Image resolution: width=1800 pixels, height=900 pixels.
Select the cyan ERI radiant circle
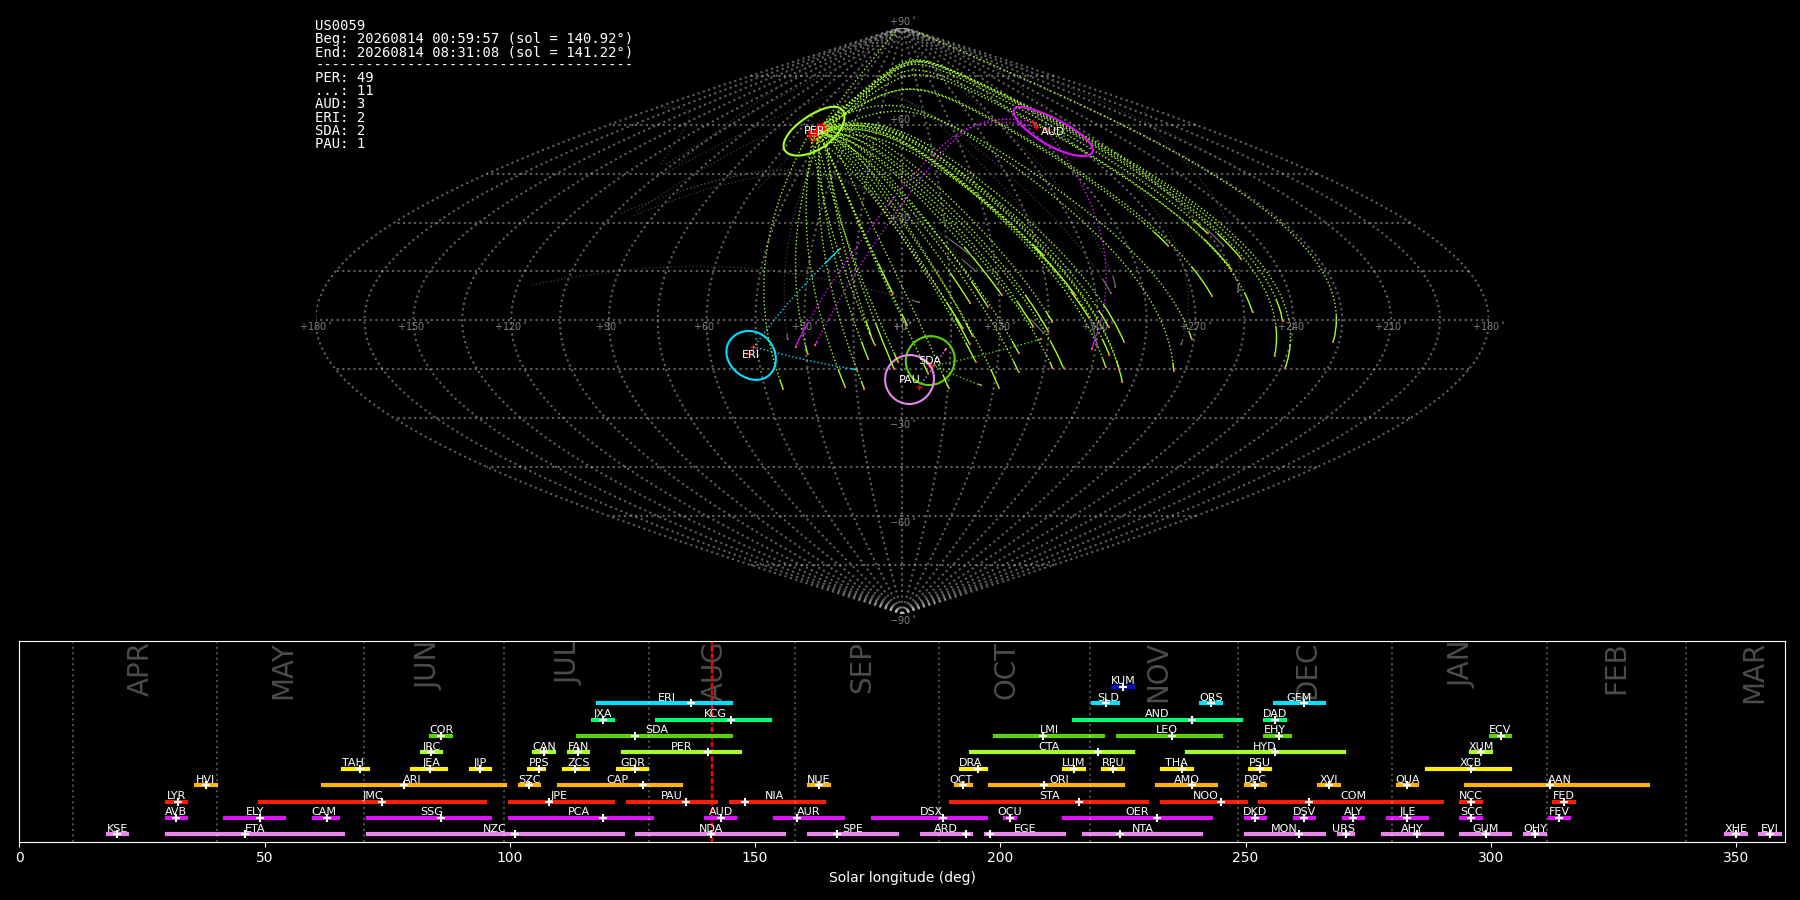click(x=751, y=355)
